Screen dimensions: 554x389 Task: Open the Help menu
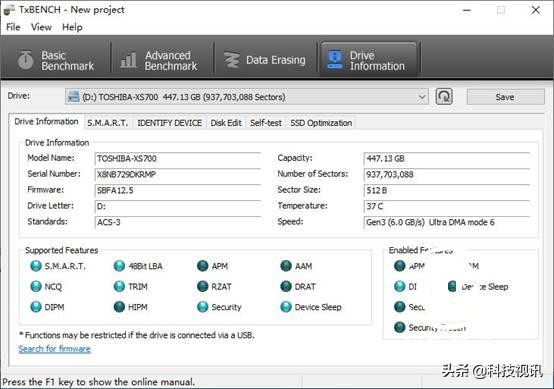(72, 27)
